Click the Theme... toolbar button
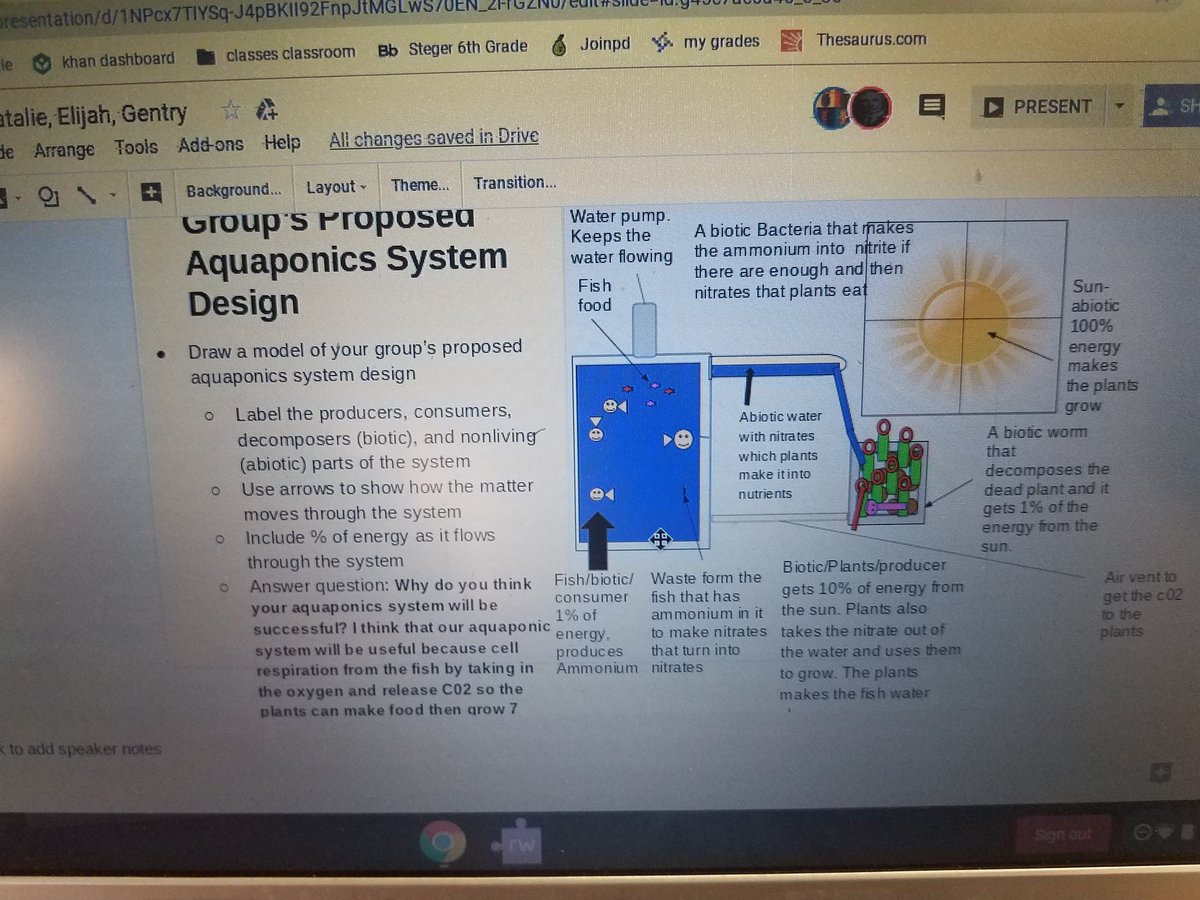1200x900 pixels. pos(421,185)
